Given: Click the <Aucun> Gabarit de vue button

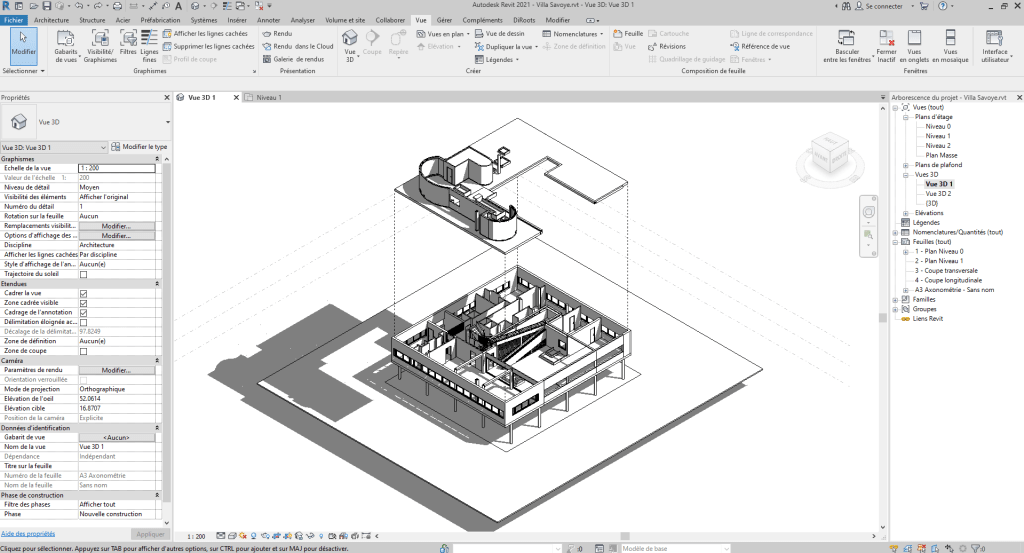Looking at the screenshot, I should point(116,437).
